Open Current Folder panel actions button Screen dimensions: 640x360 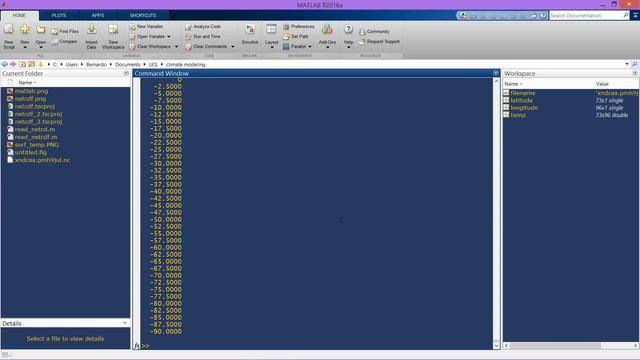126,73
